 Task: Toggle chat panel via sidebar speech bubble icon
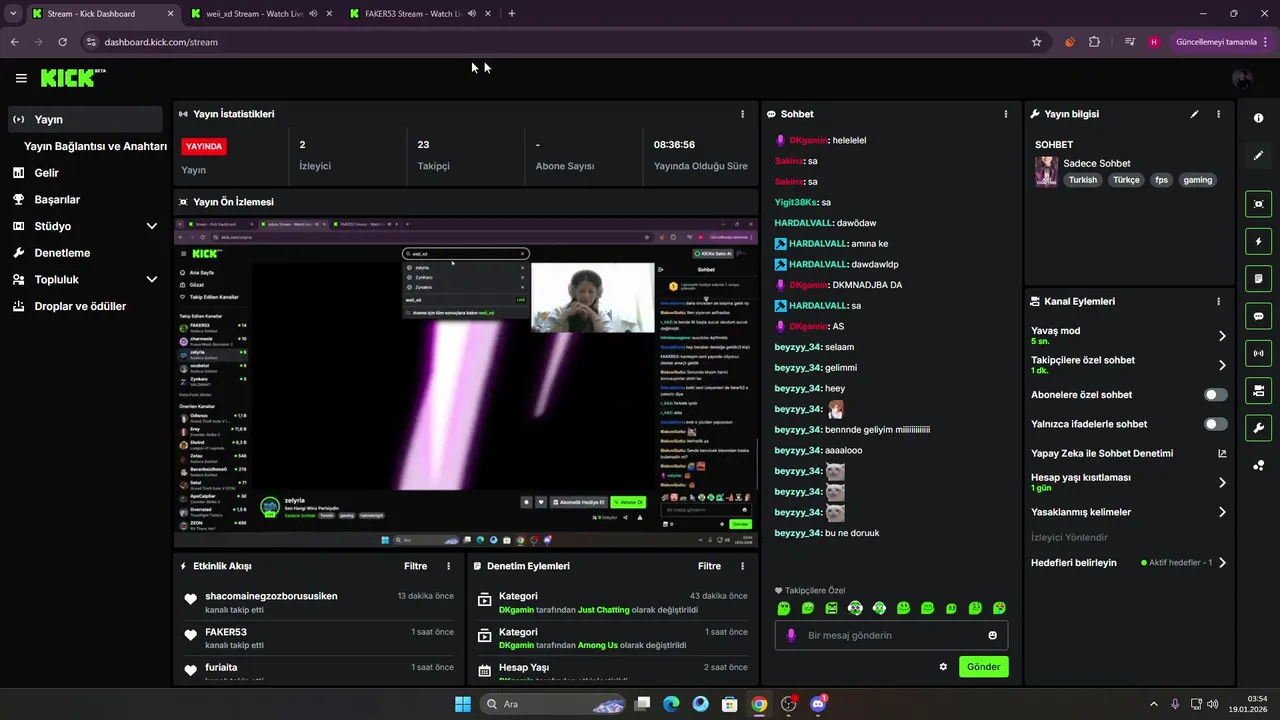tap(1258, 316)
